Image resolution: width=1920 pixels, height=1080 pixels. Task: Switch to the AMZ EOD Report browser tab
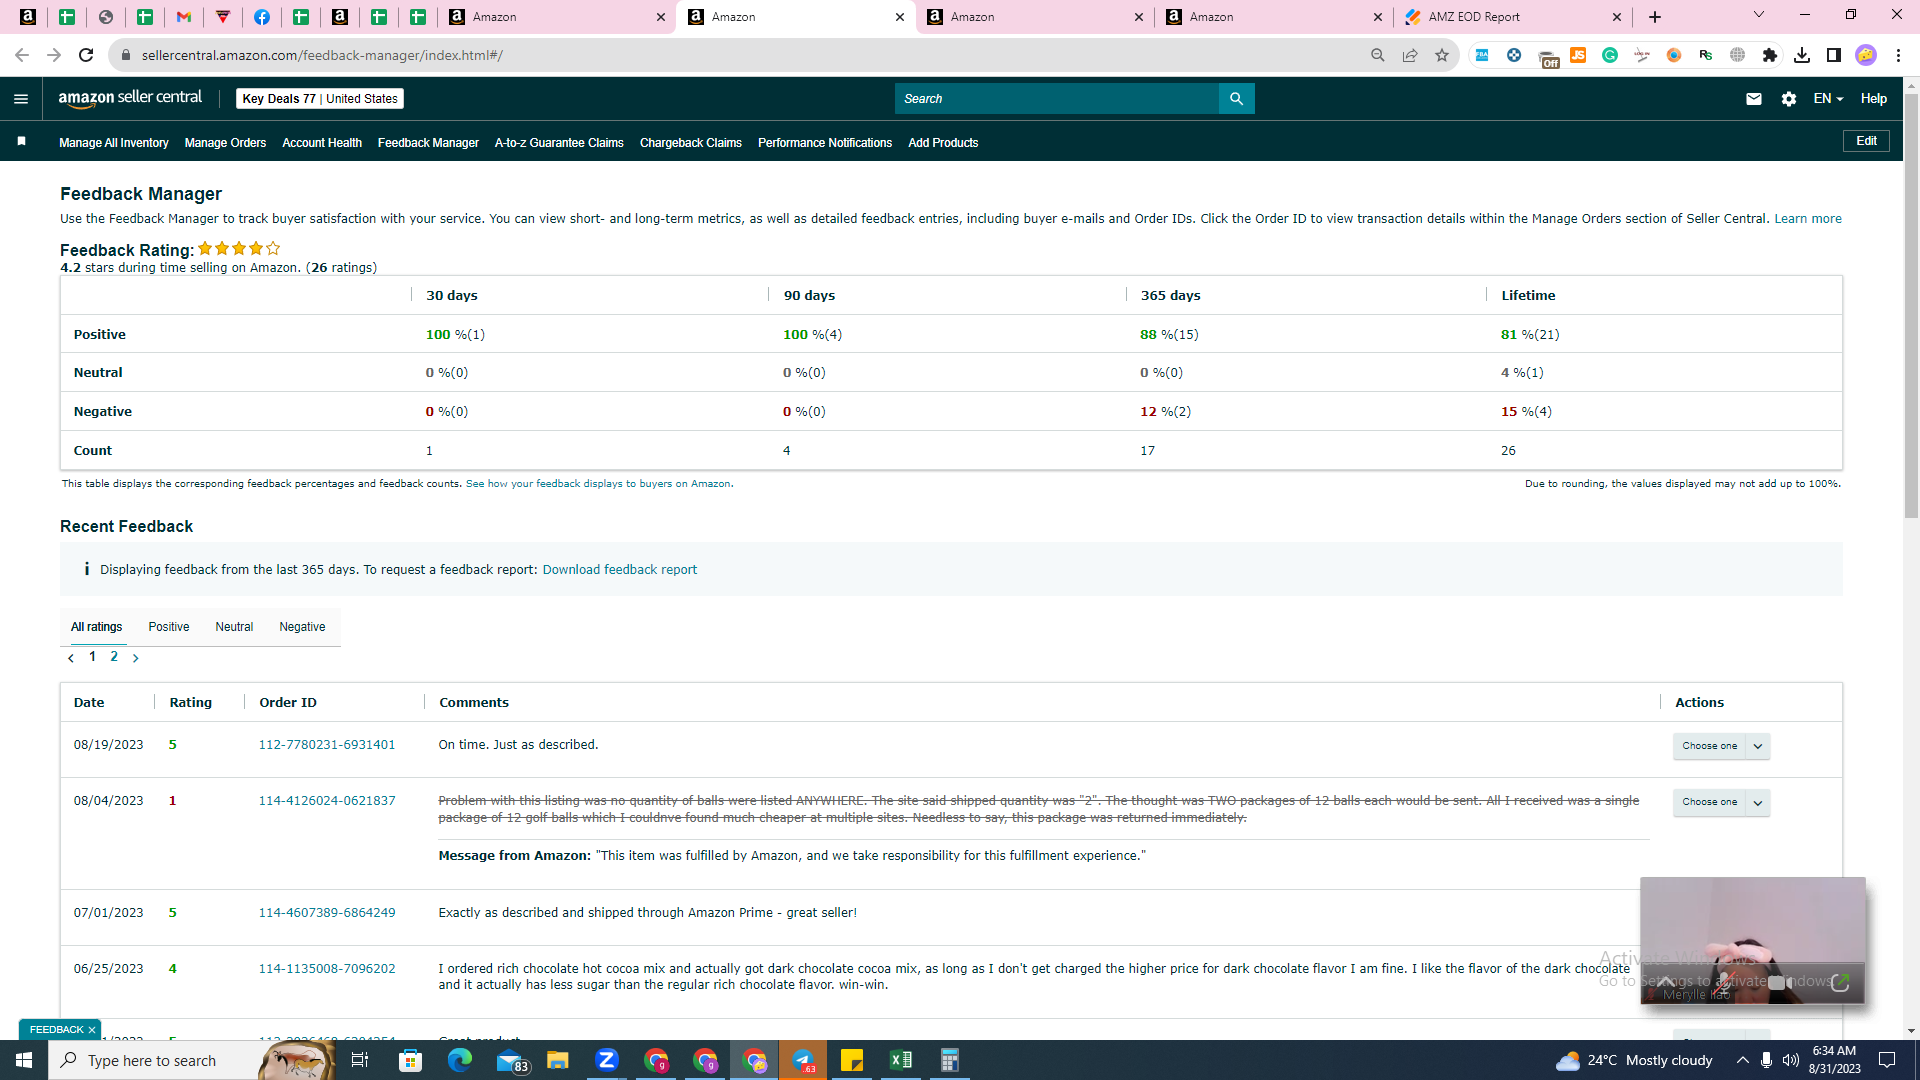point(1513,17)
